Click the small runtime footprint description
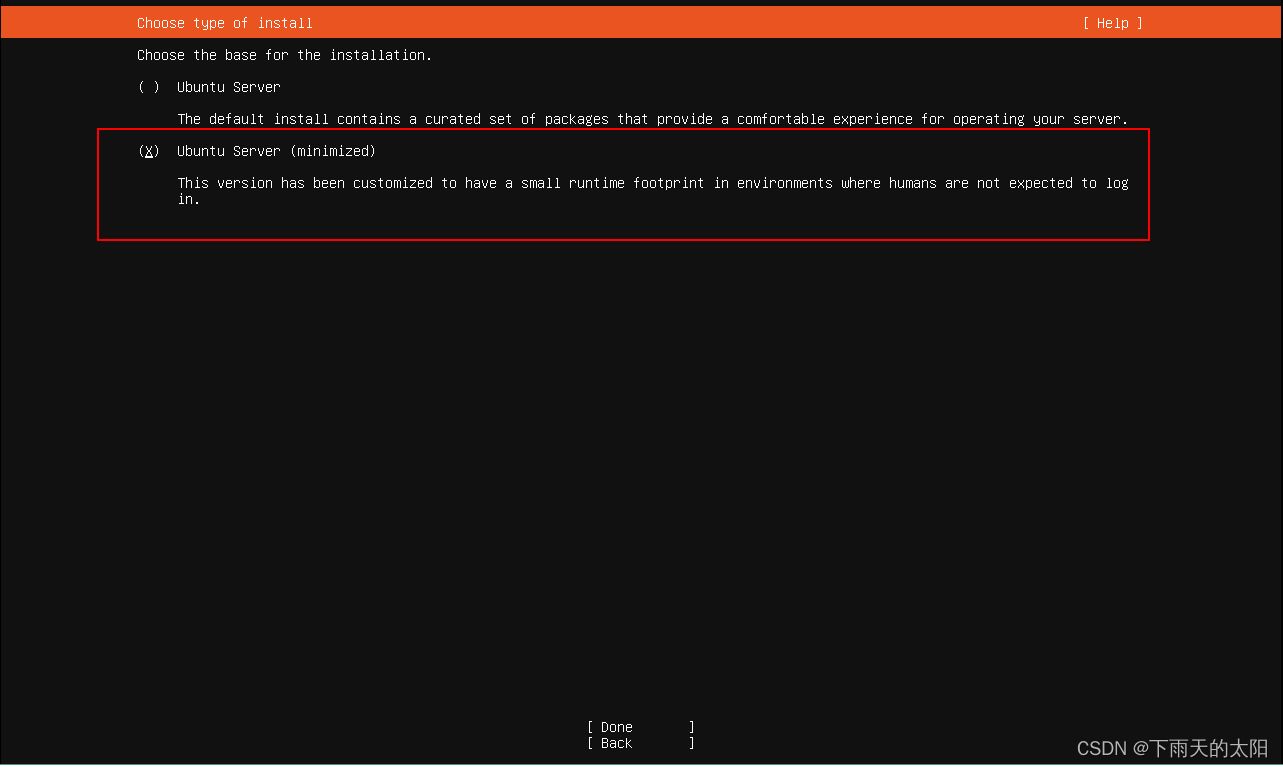Screen dimensions: 1283x768 tap(655, 183)
